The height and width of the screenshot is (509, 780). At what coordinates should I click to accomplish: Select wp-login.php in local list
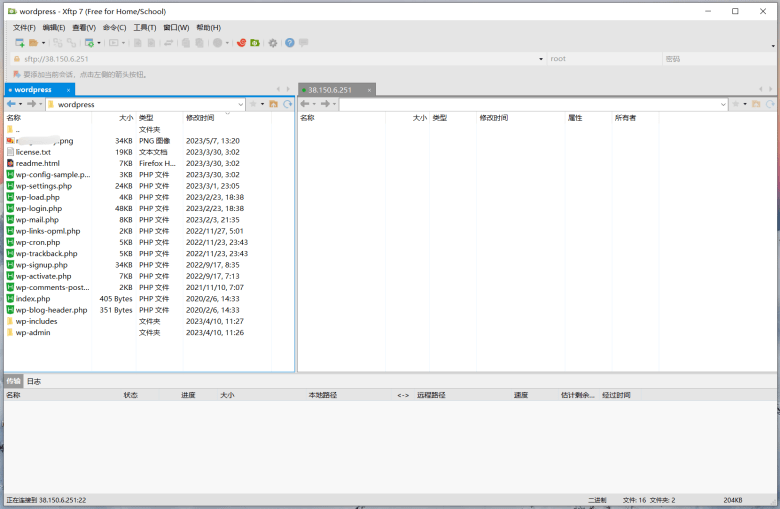click(x=39, y=208)
